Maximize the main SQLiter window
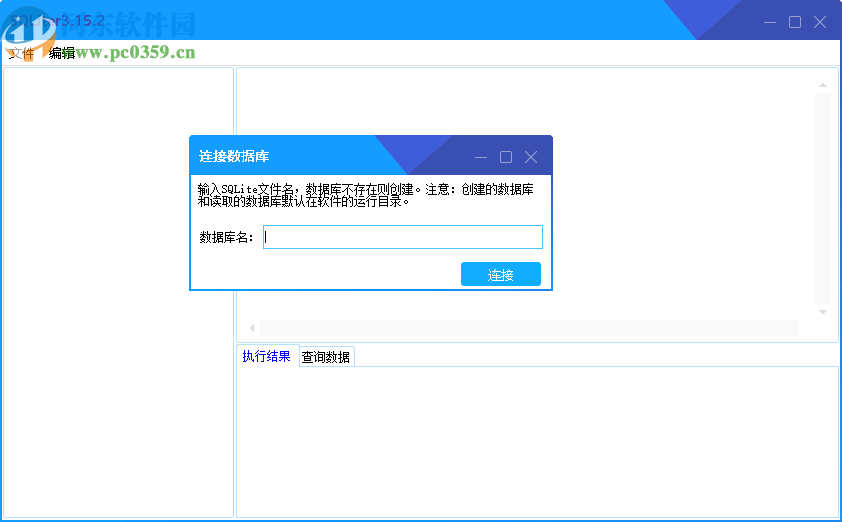842x522 pixels. [x=795, y=22]
